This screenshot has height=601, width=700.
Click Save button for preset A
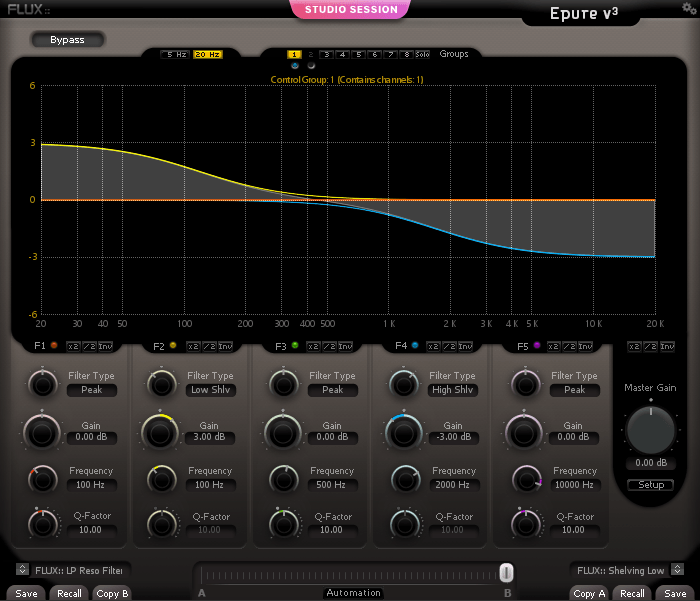26,593
